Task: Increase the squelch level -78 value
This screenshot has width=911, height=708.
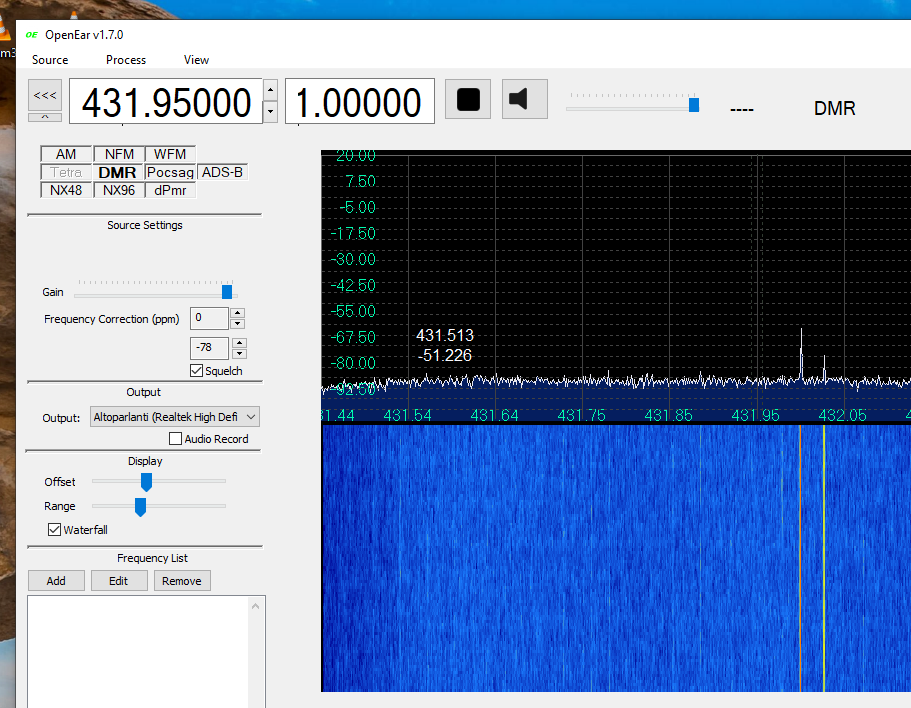Action: [239, 343]
